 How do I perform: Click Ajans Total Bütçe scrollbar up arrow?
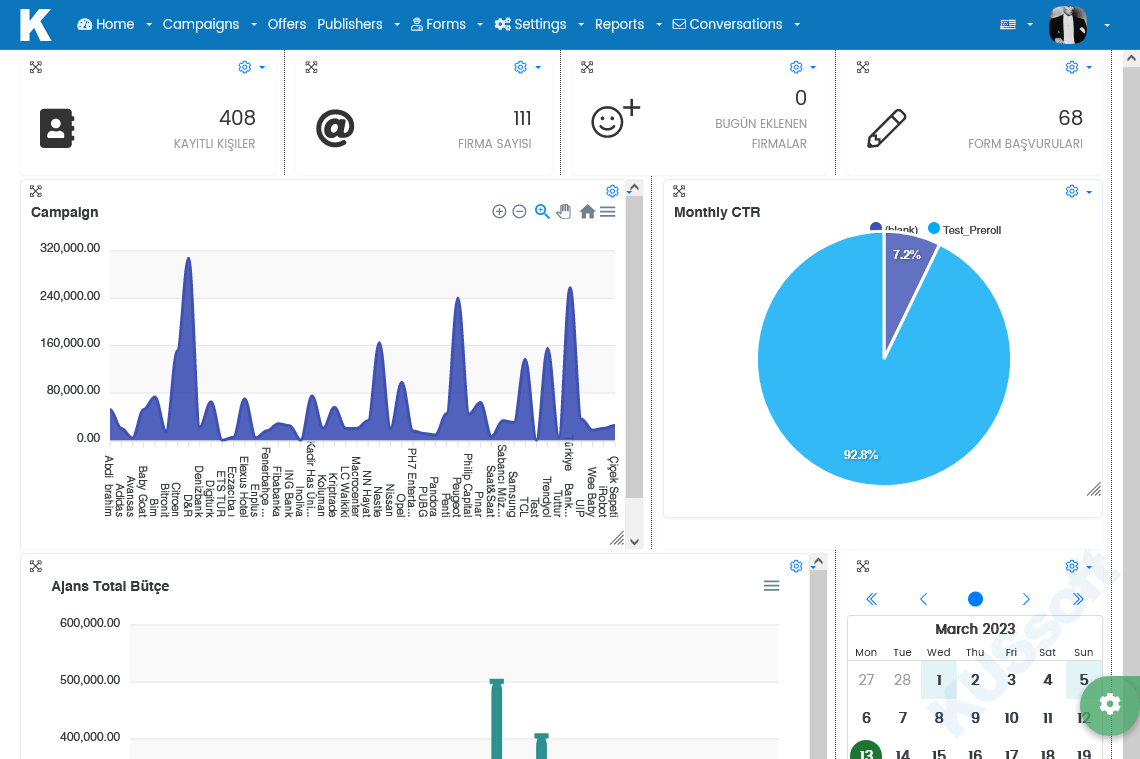click(x=818, y=562)
